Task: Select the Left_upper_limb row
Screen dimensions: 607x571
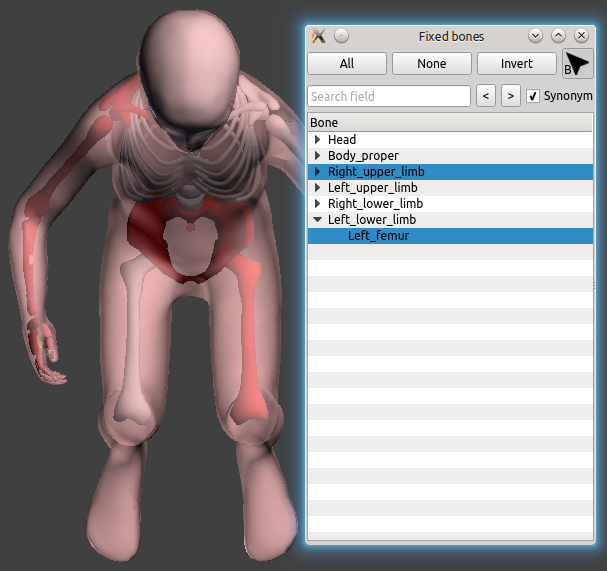Action: 450,188
